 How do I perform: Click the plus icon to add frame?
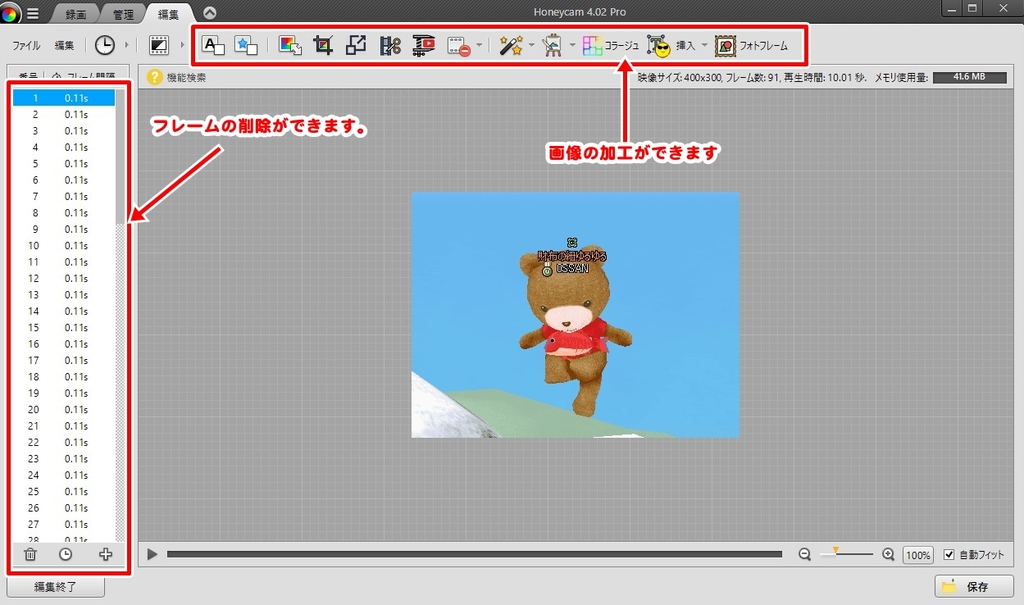click(105, 554)
